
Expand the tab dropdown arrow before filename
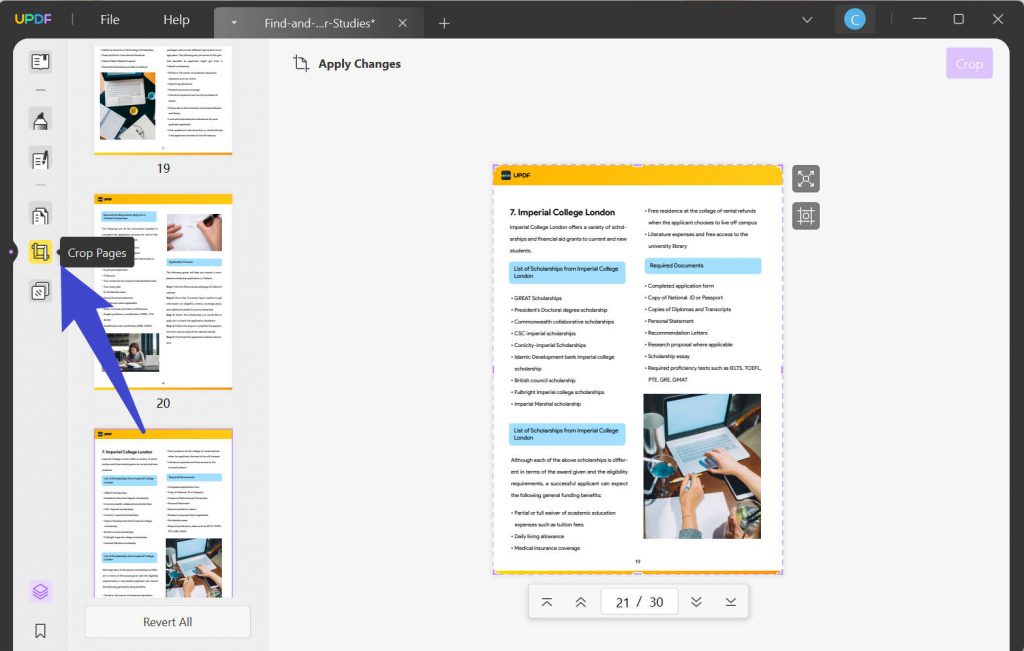234,23
